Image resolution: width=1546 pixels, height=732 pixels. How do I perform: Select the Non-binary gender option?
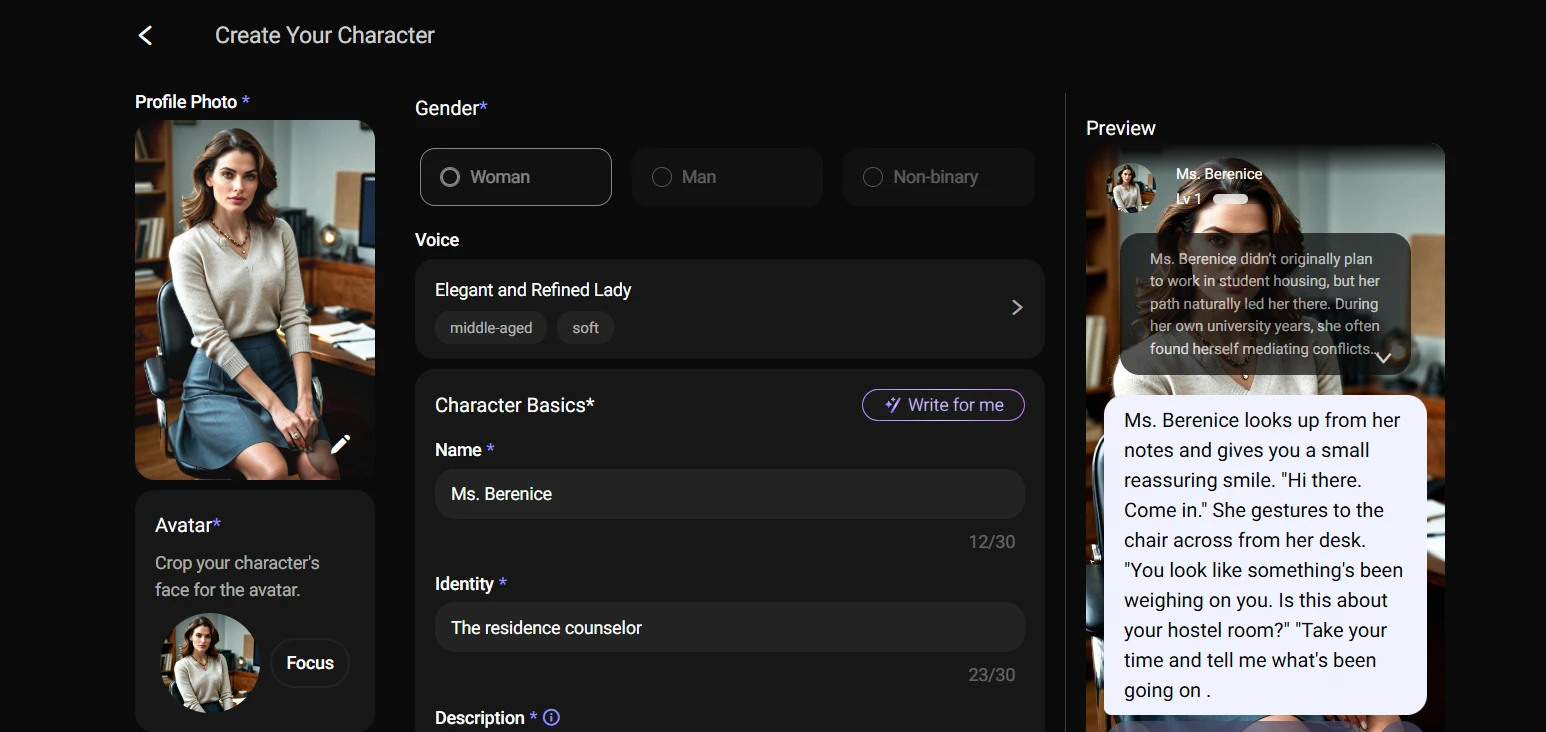[x=937, y=177]
